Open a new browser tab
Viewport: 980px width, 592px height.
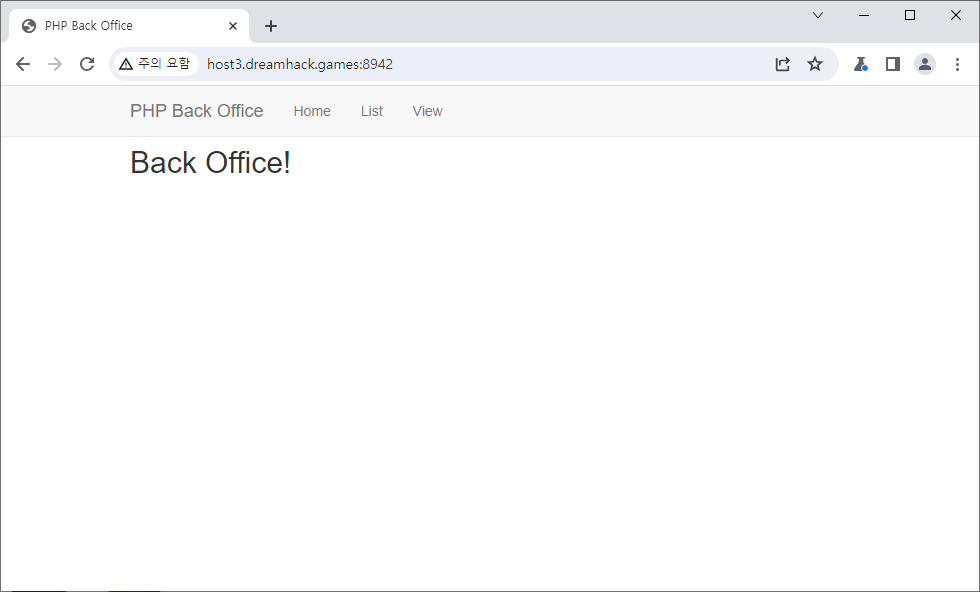click(x=271, y=26)
